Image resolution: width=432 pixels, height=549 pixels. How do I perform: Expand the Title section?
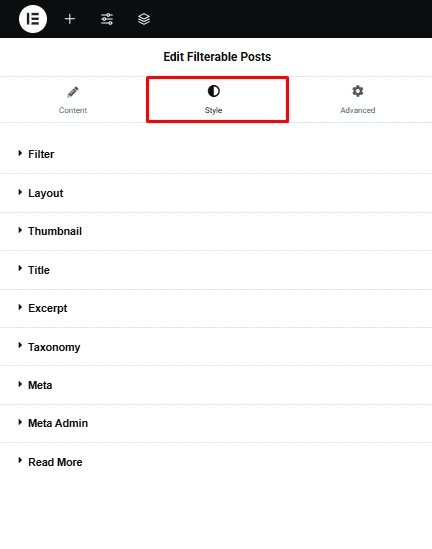[x=216, y=270]
